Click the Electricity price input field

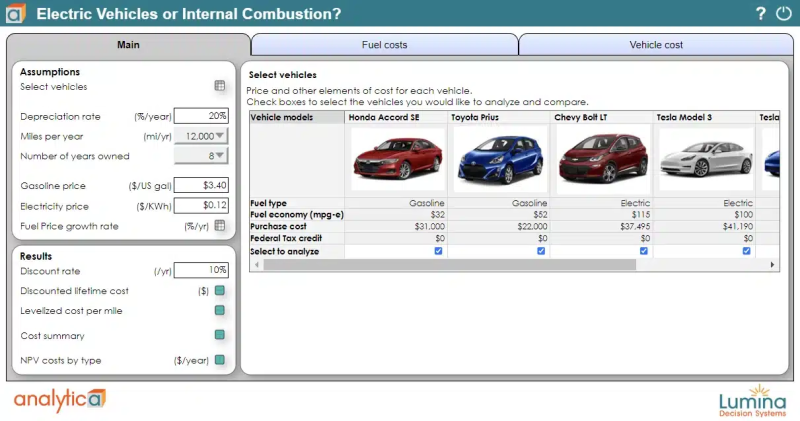201,205
